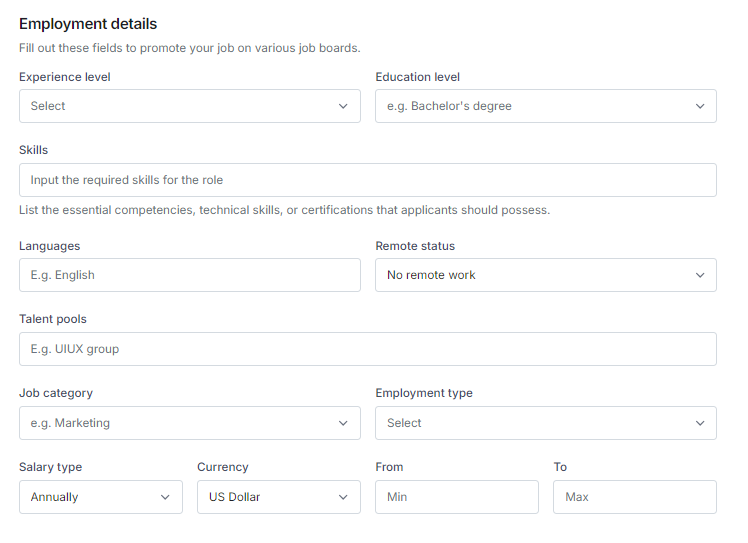Click the salary From Min field

pos(456,497)
